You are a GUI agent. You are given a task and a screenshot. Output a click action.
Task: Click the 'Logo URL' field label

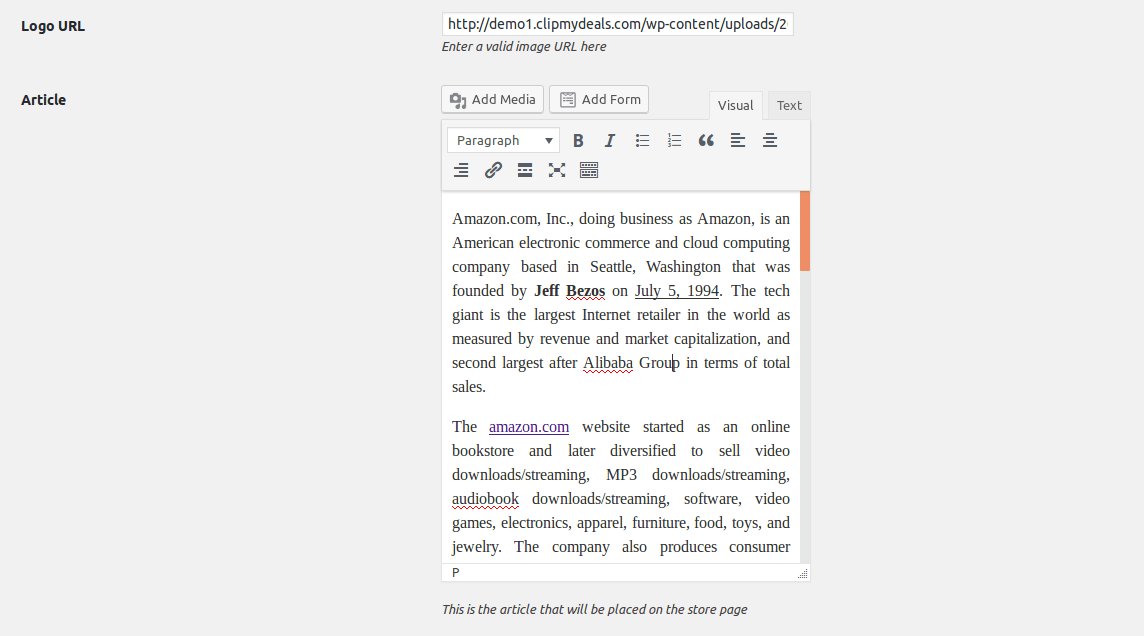click(x=53, y=26)
